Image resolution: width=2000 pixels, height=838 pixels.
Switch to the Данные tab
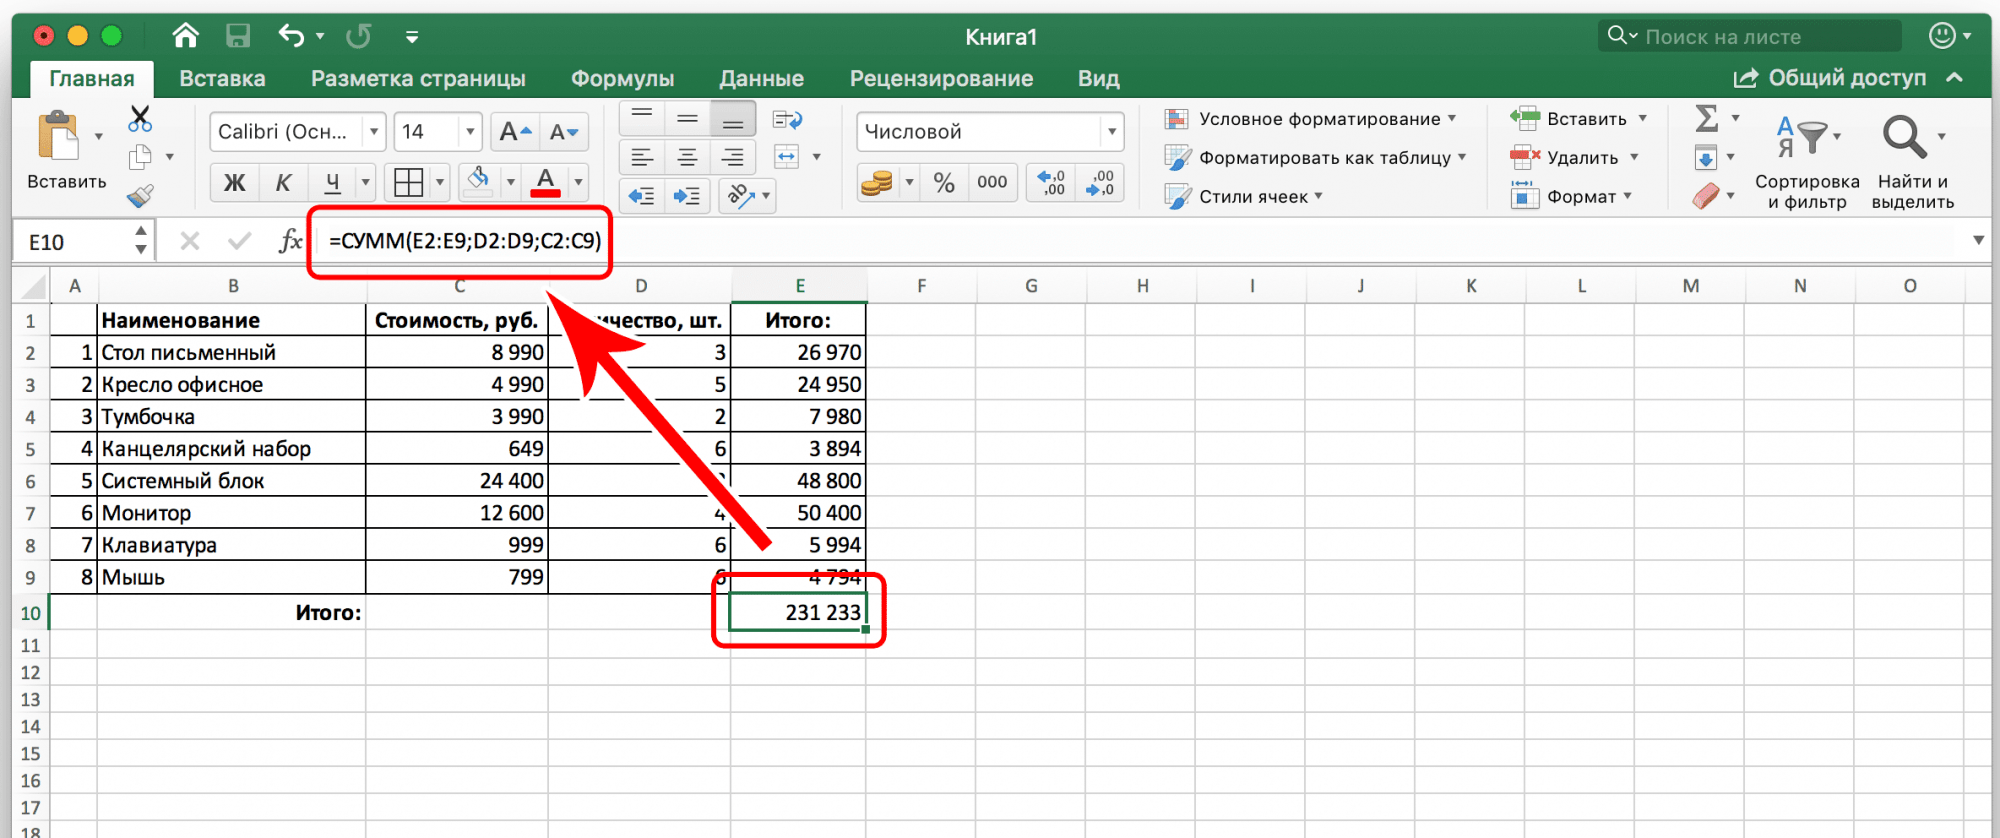[761, 78]
